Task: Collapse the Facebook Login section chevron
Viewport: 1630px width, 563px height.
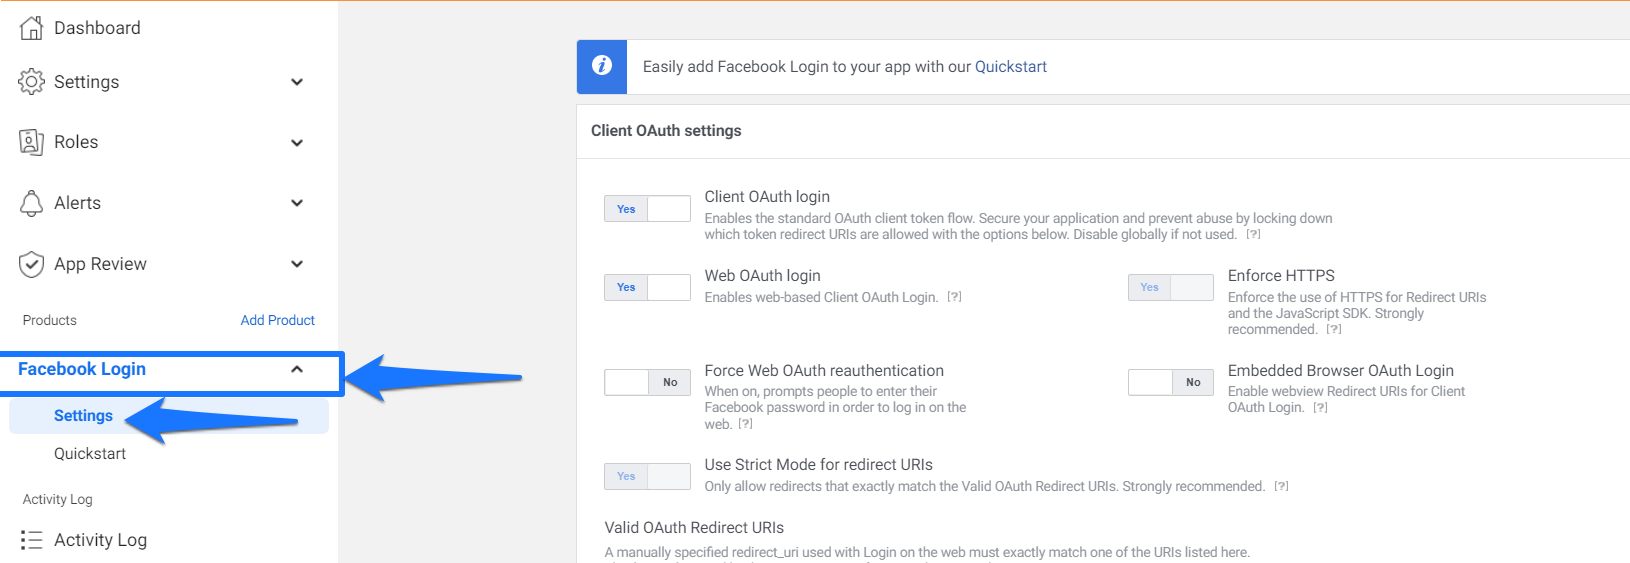Action: pyautogui.click(x=297, y=369)
